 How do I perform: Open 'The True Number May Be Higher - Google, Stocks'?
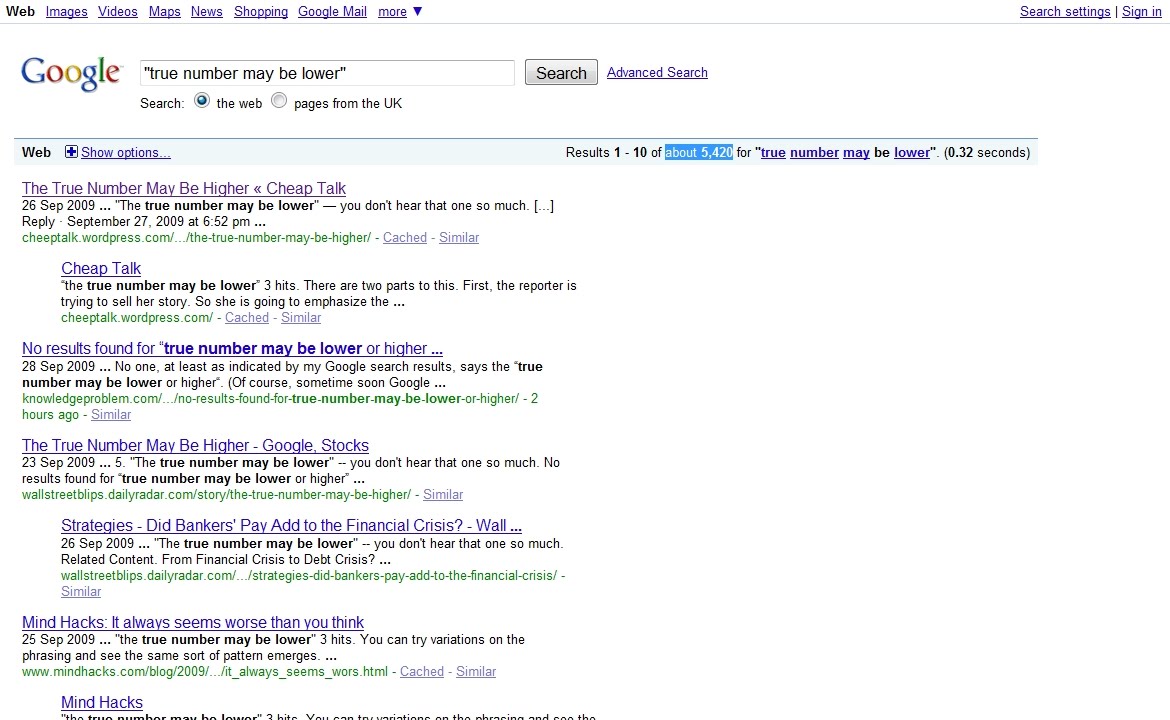point(195,445)
